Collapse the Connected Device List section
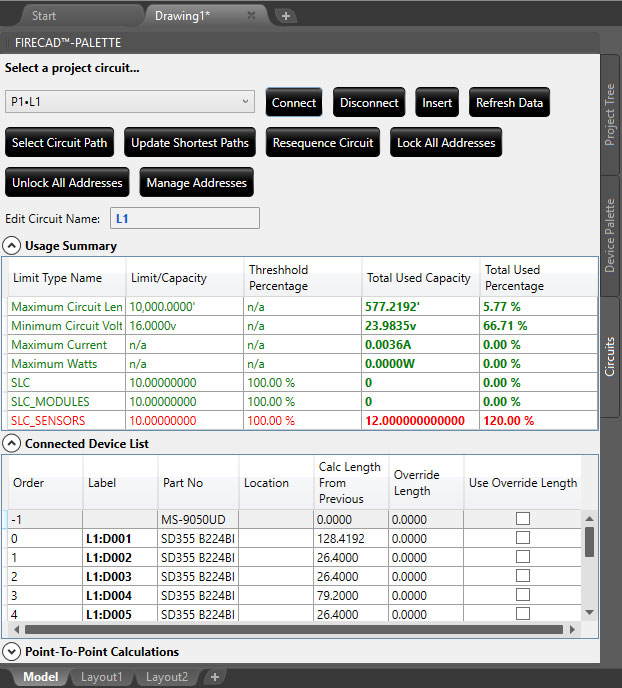The height and width of the screenshot is (688, 622). click(x=12, y=443)
